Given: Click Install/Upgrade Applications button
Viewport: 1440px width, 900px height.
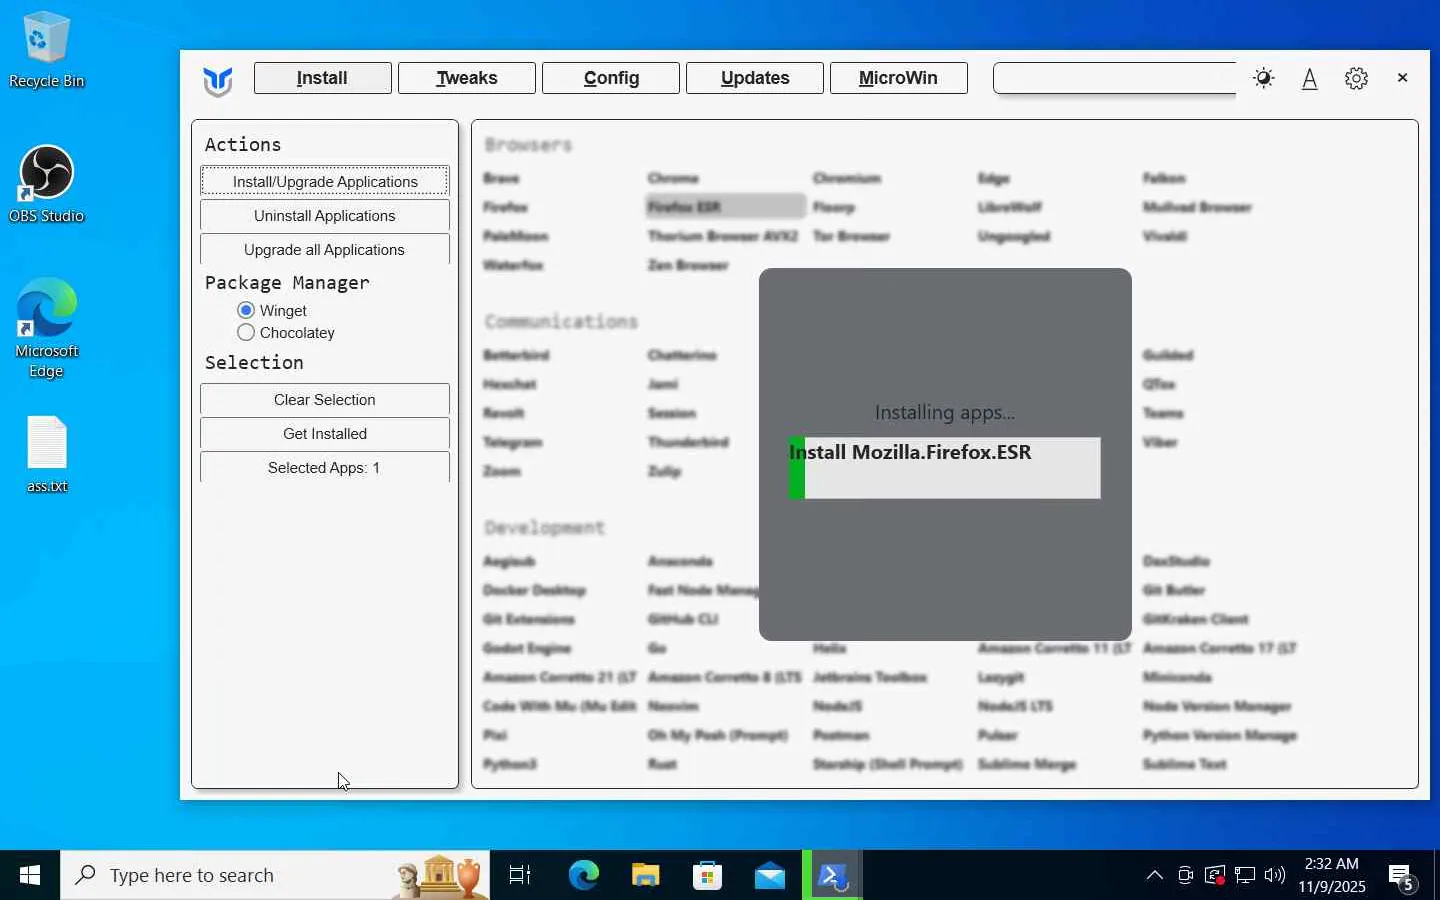Looking at the screenshot, I should pos(325,181).
